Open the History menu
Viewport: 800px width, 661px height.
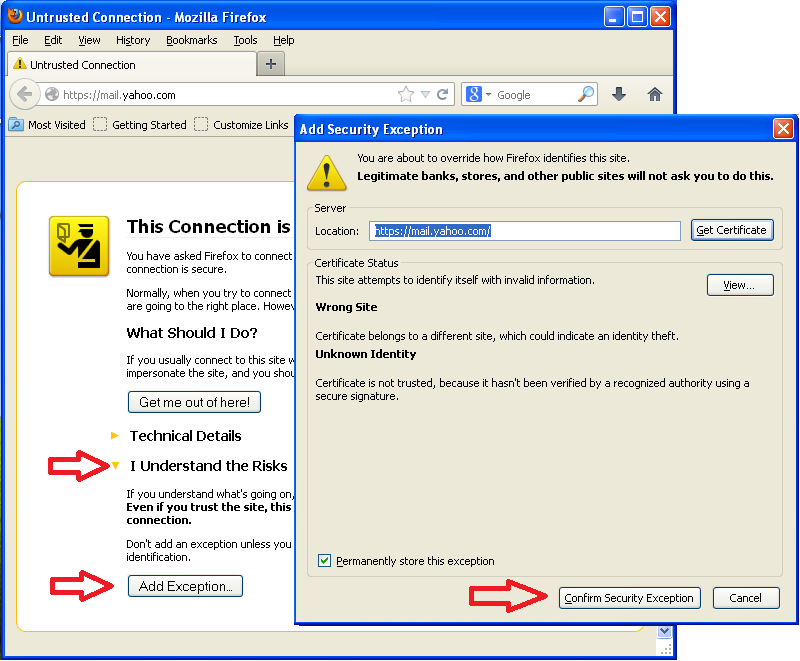click(133, 40)
